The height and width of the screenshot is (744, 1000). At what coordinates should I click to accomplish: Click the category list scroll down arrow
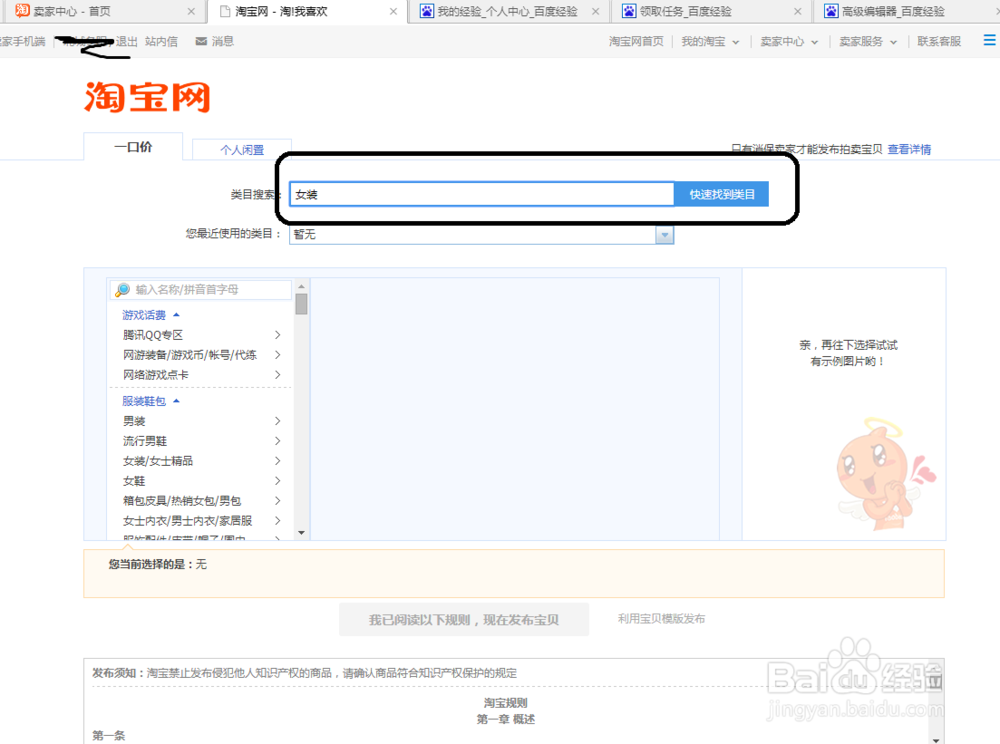302,532
